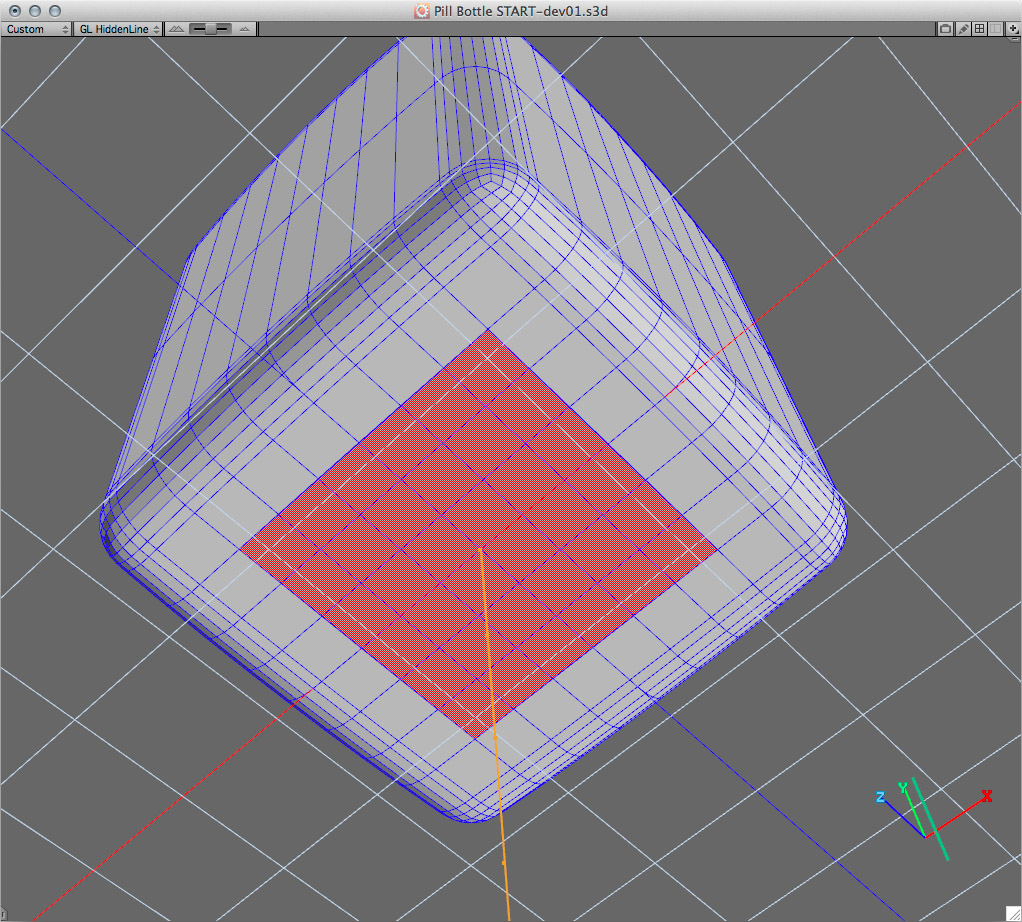Click the low-smoothness mountain icon

(x=176, y=28)
